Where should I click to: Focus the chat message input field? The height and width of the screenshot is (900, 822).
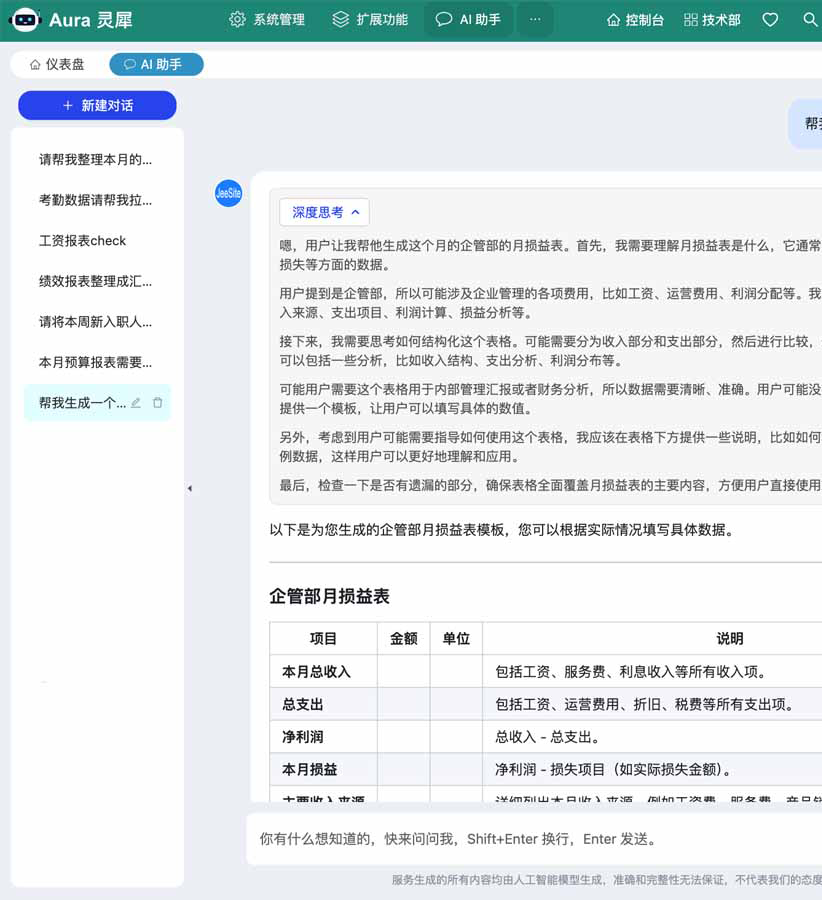tap(534, 839)
